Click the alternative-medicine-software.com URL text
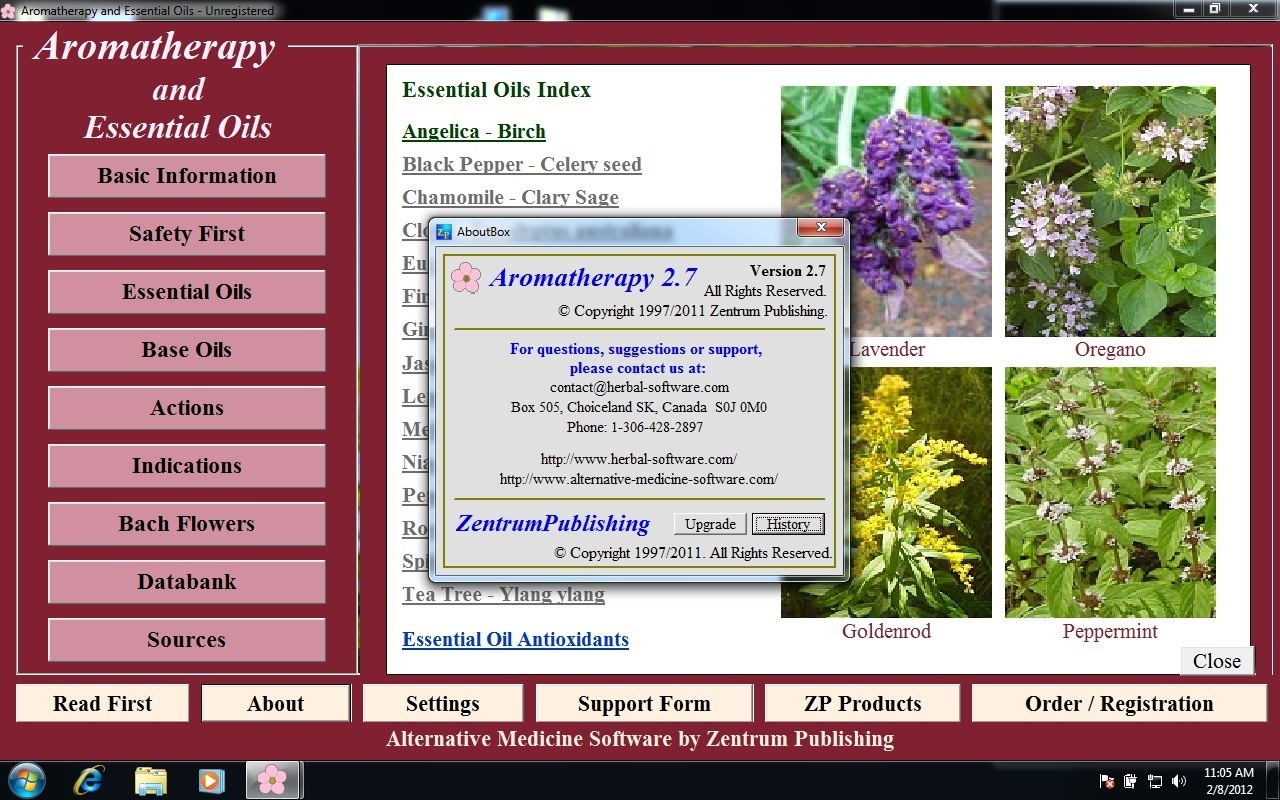1280x800 pixels. [x=639, y=479]
